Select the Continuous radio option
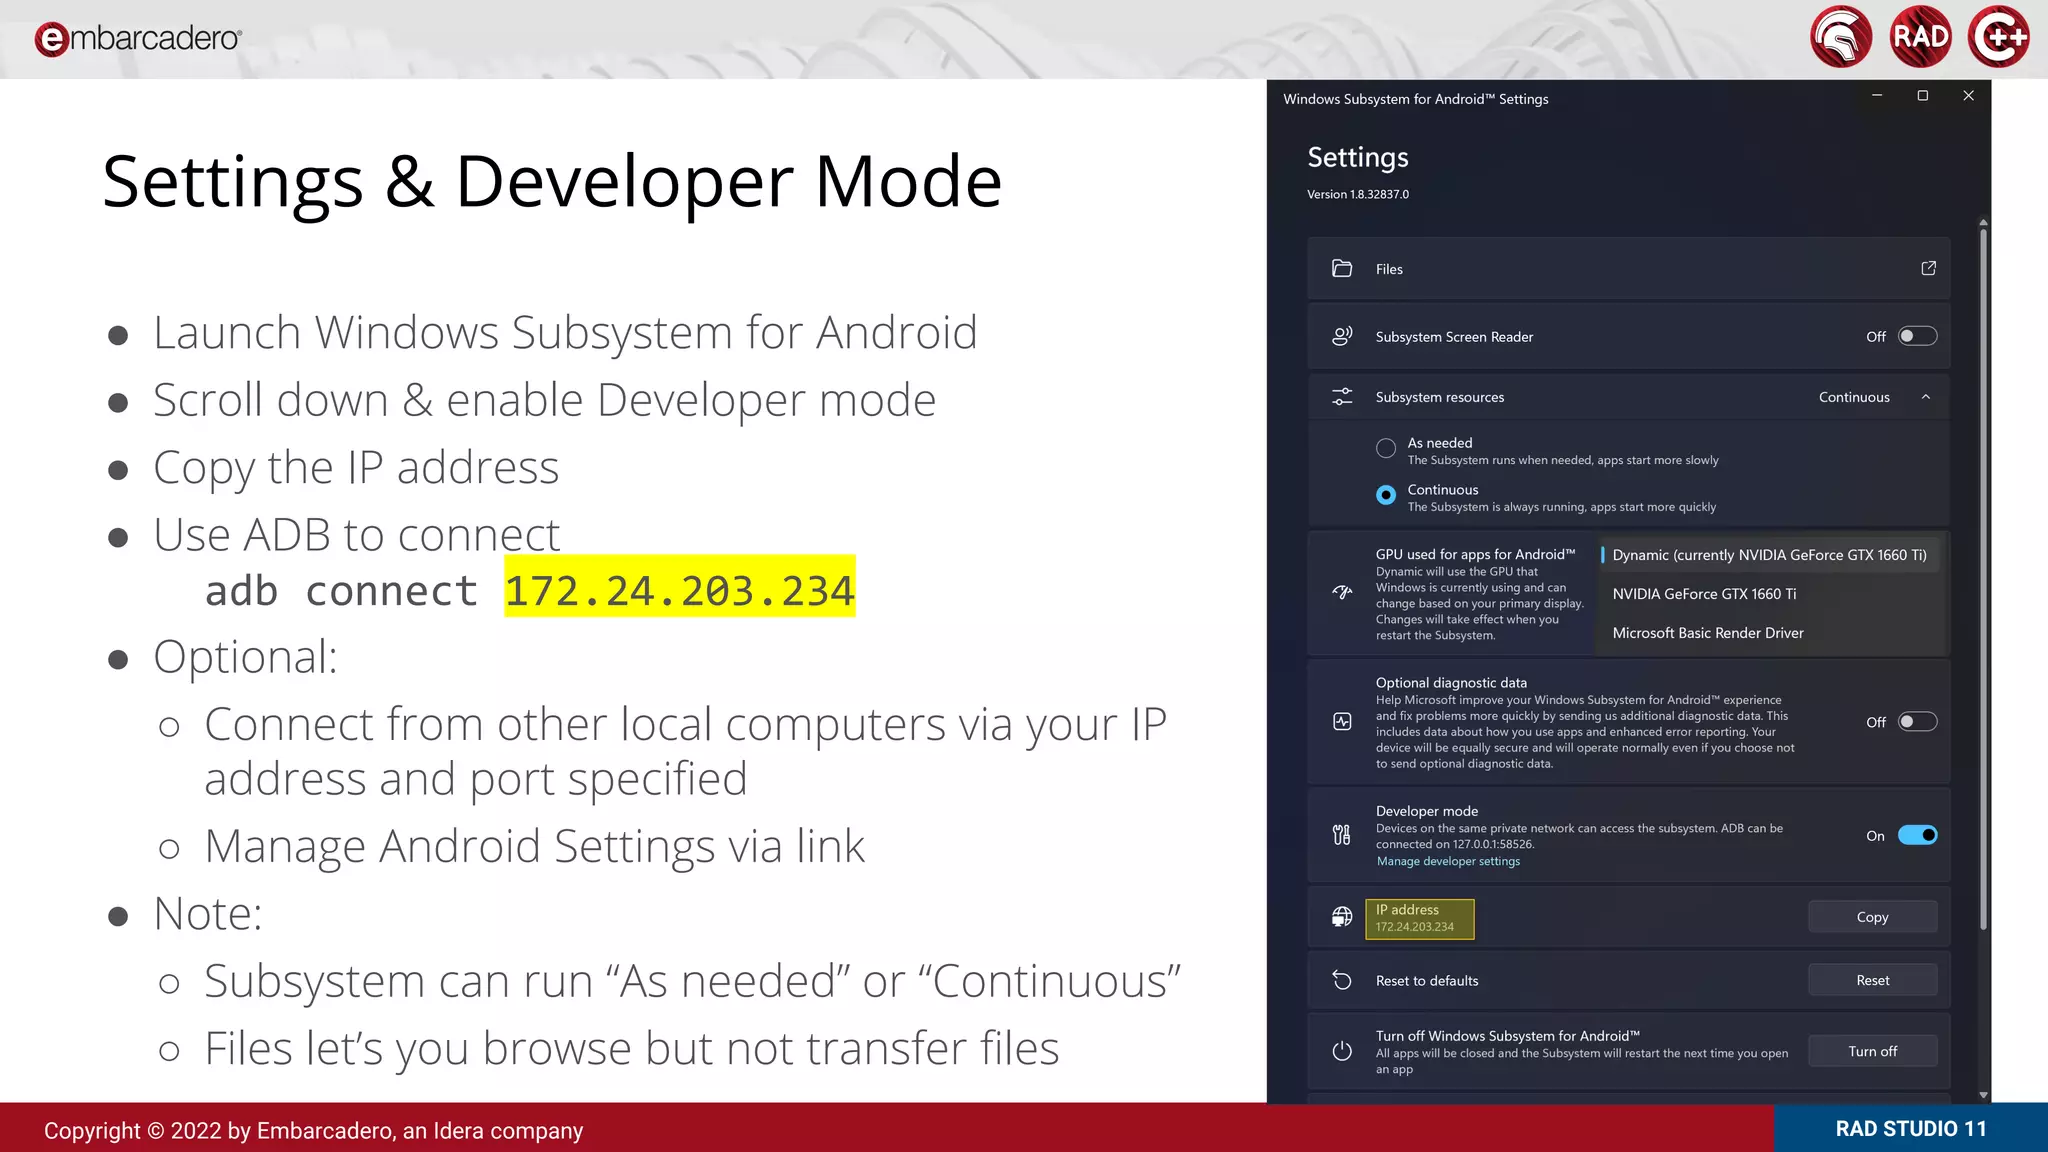This screenshot has width=2048, height=1152. click(x=1386, y=495)
